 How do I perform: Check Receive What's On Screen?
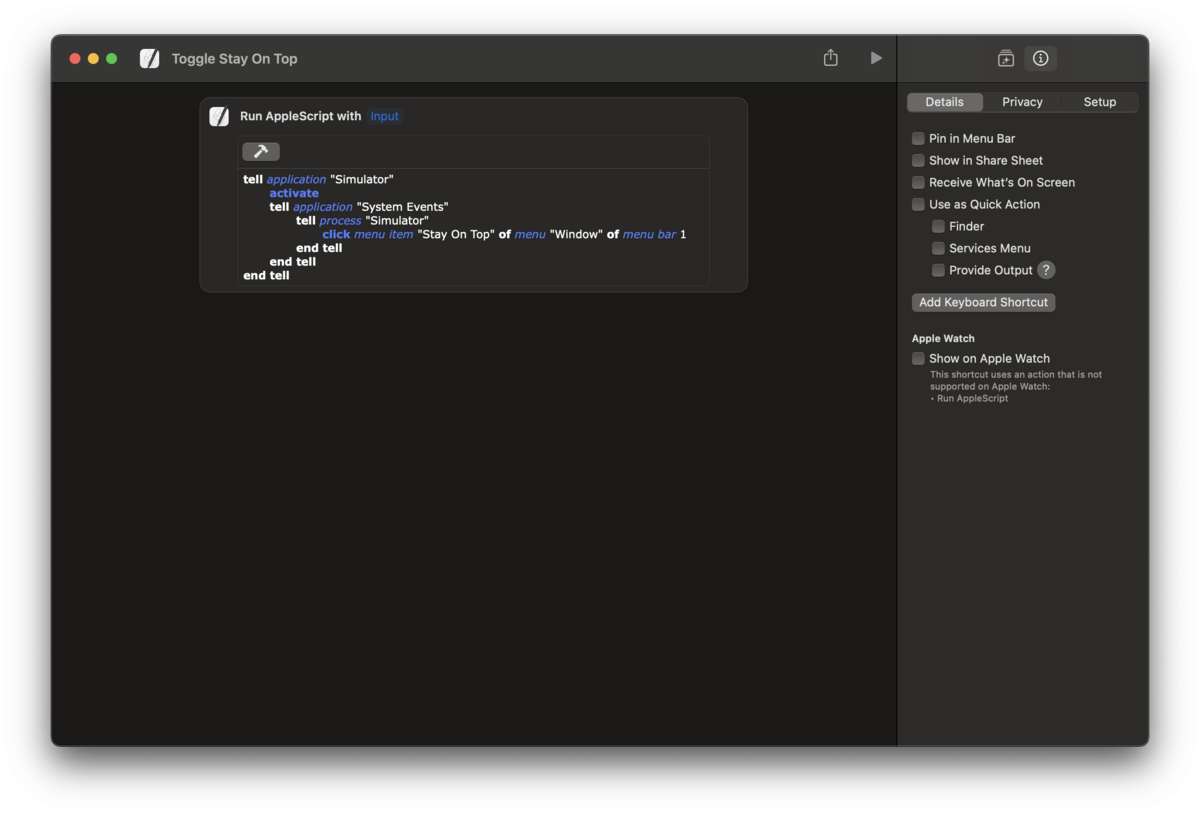(917, 182)
